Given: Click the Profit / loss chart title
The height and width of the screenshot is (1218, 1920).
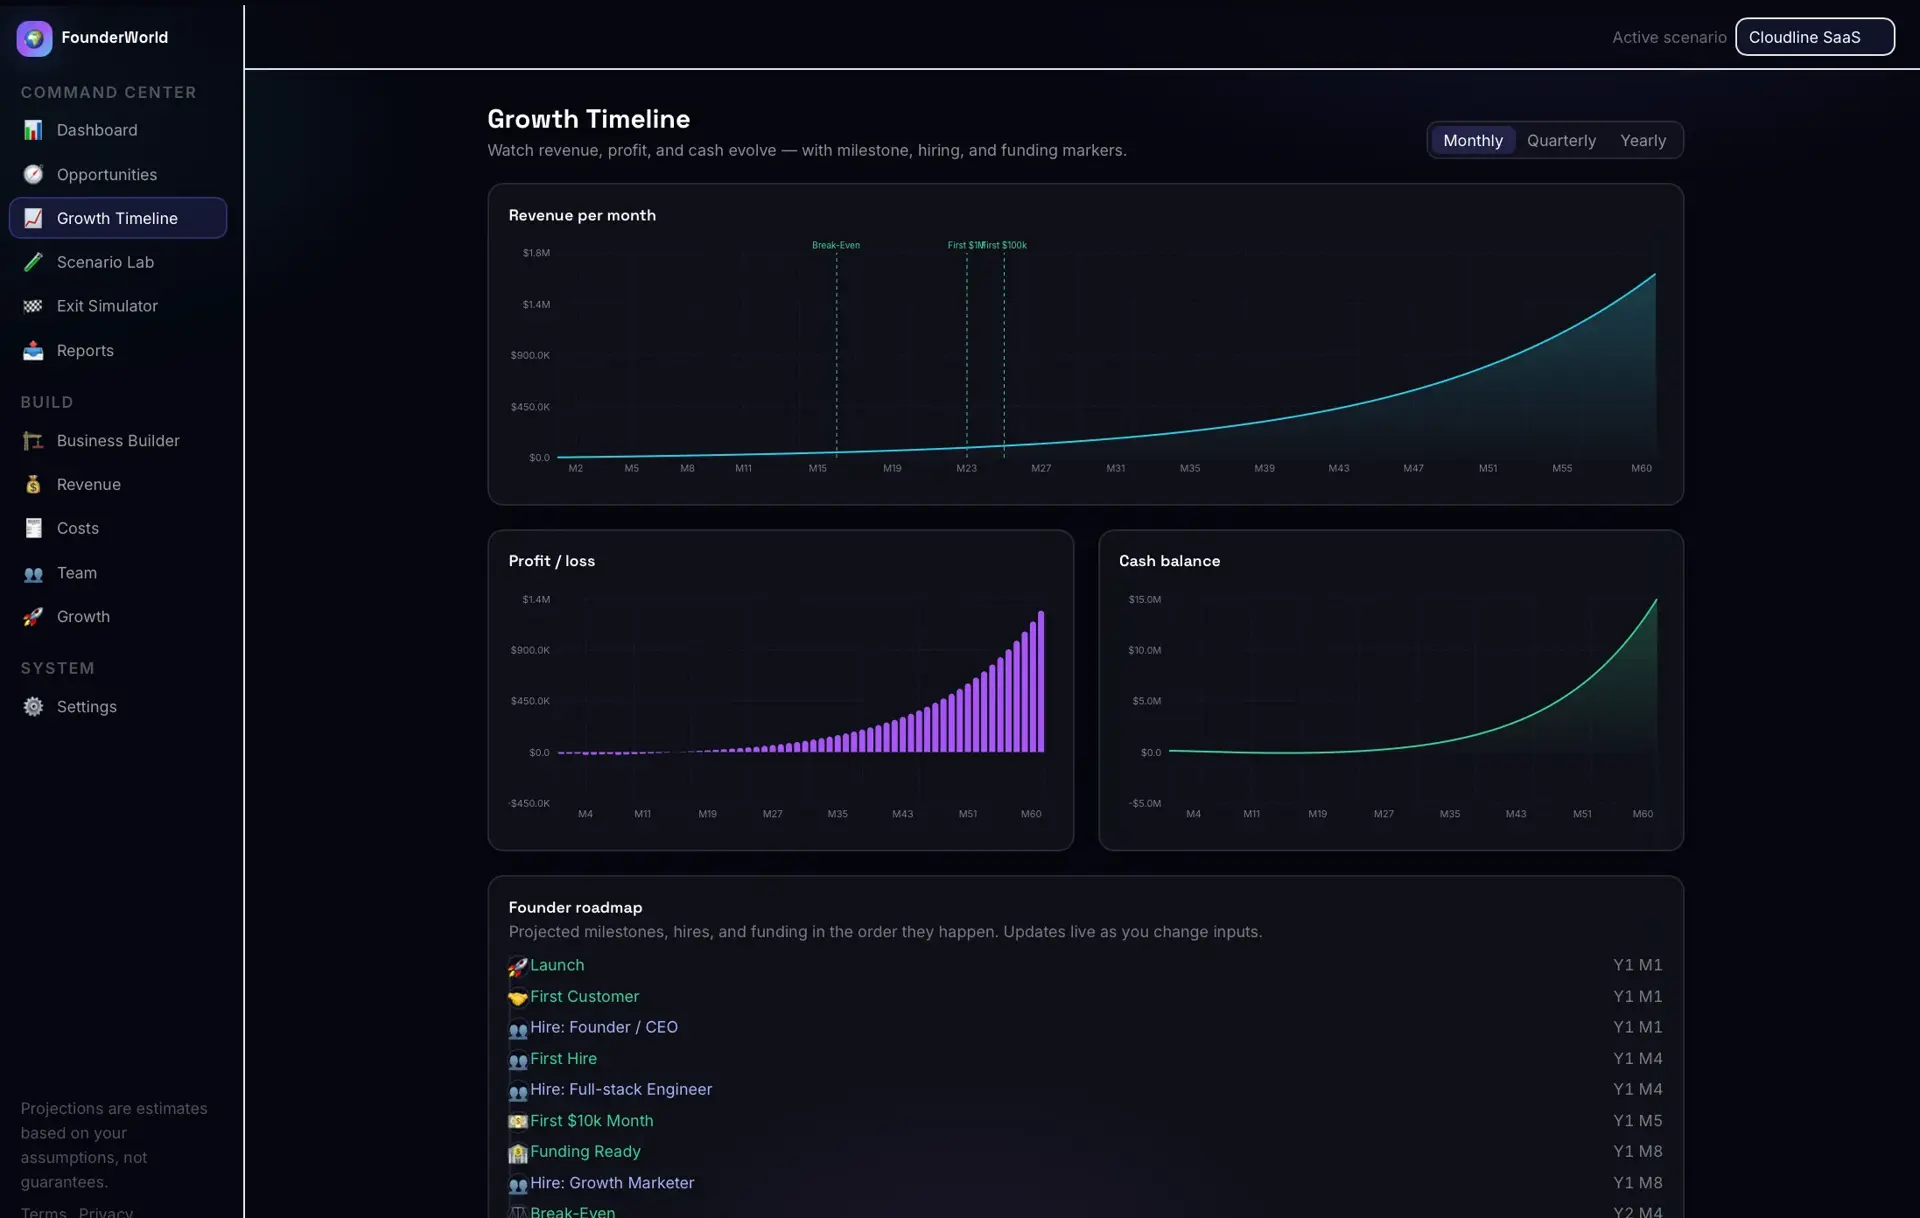Looking at the screenshot, I should (x=551, y=561).
